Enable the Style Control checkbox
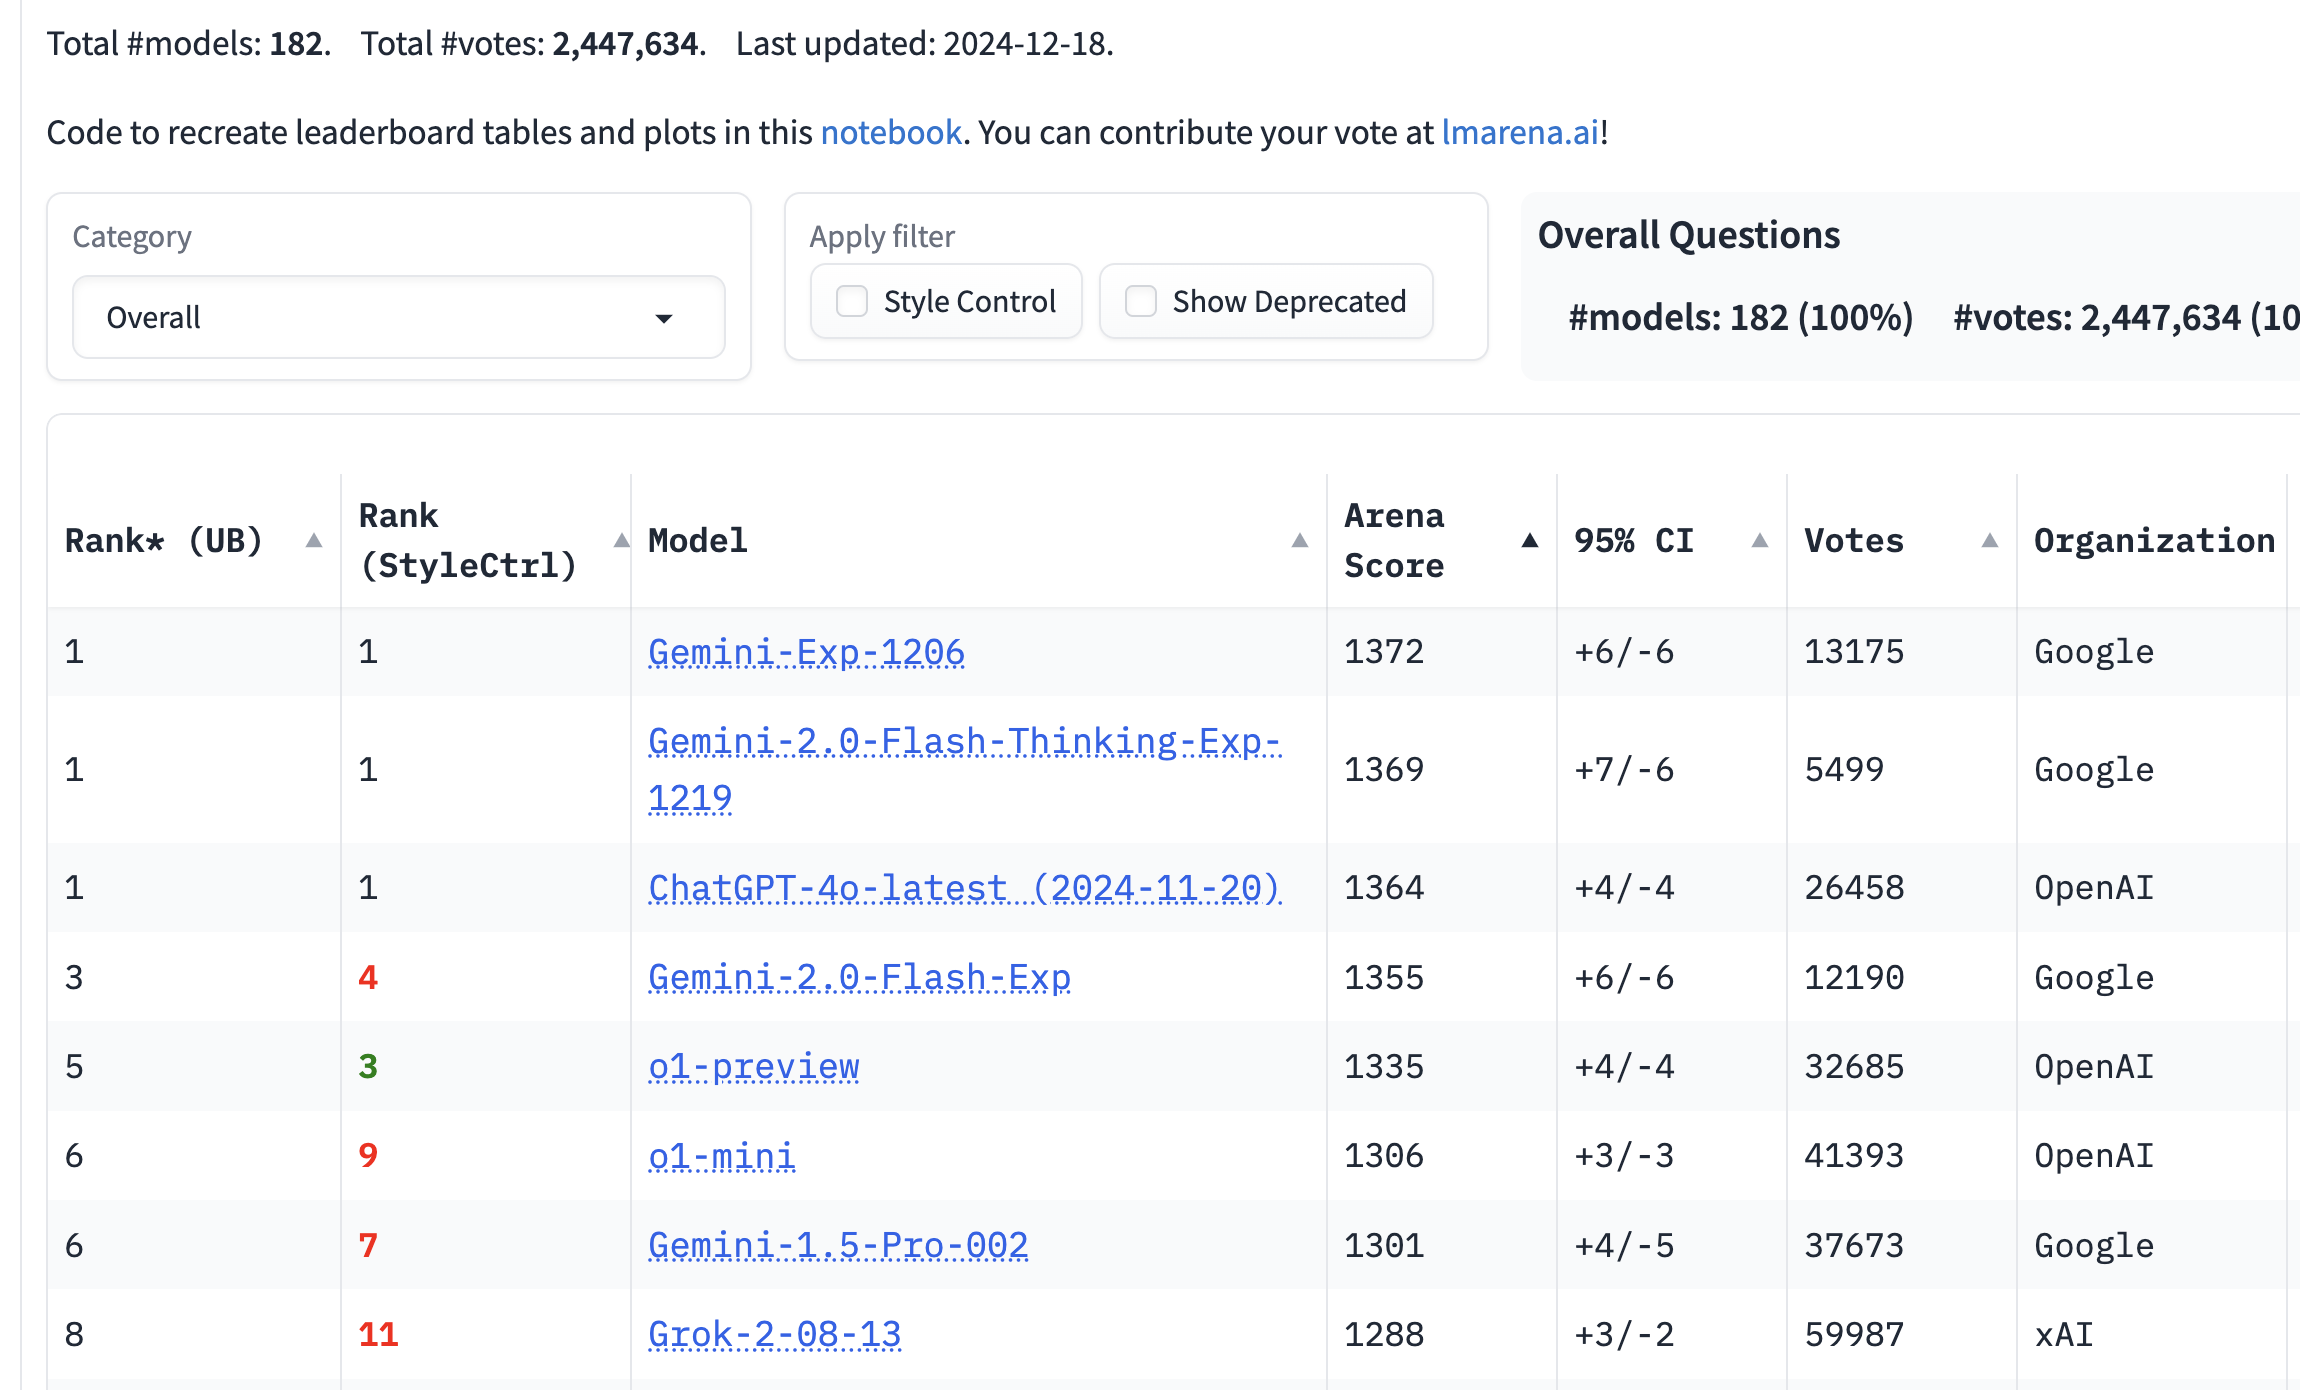The width and height of the screenshot is (2300, 1390). click(852, 301)
